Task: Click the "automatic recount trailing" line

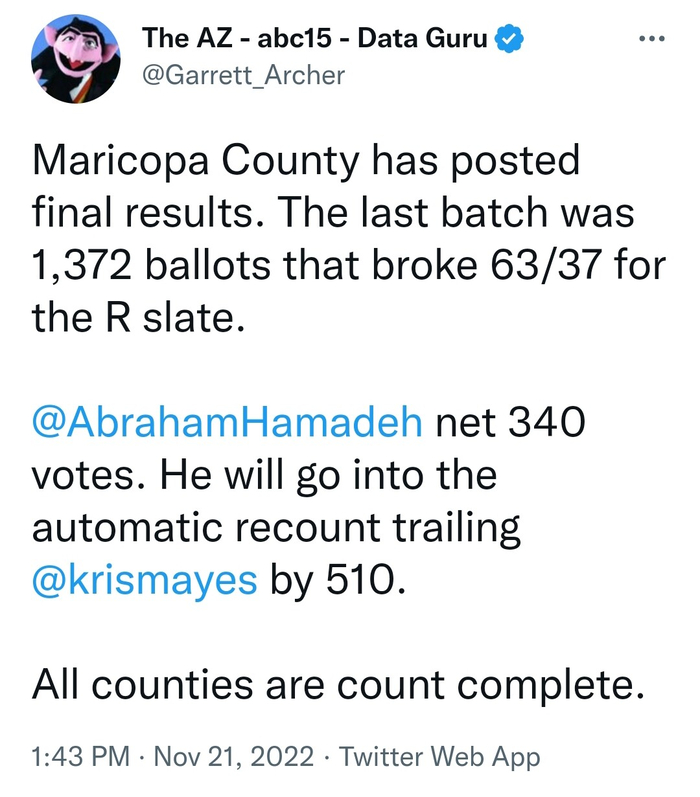Action: point(277,530)
